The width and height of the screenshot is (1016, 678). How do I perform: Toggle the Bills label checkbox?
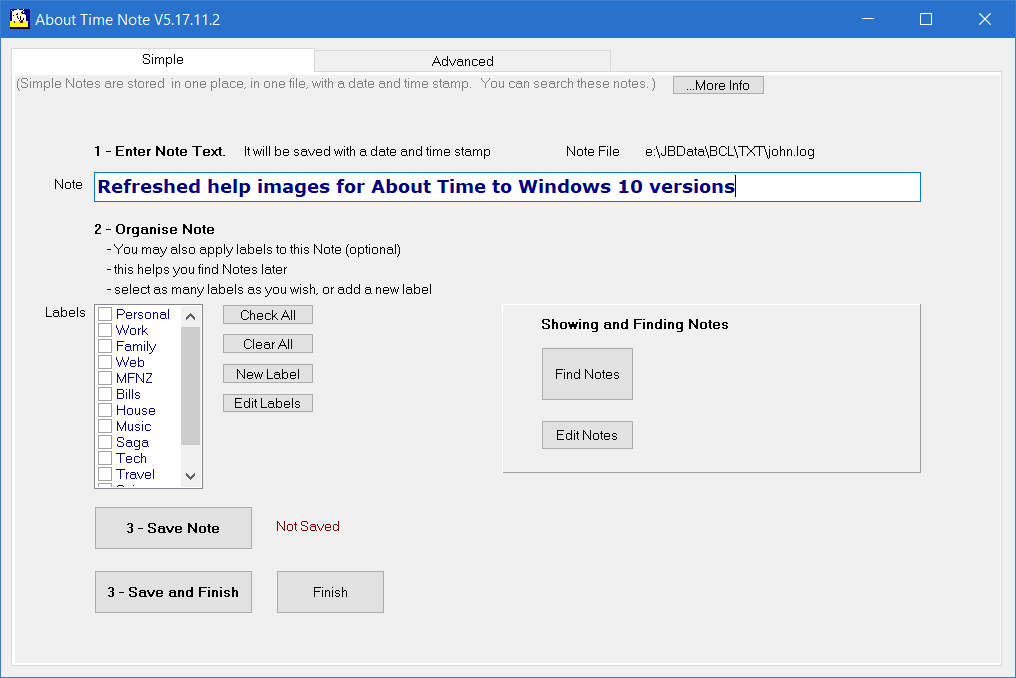pyautogui.click(x=105, y=394)
